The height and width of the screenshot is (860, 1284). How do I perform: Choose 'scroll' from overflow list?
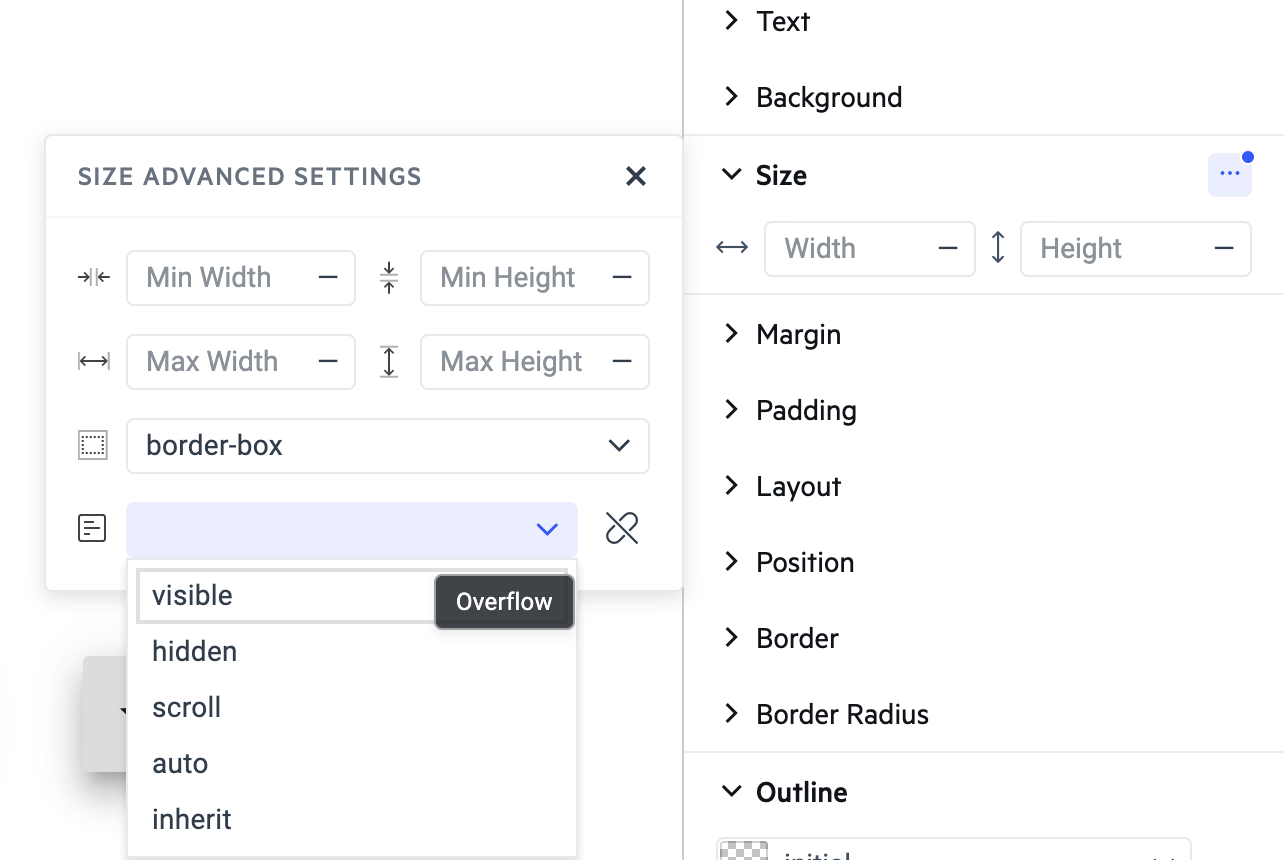[x=187, y=707]
